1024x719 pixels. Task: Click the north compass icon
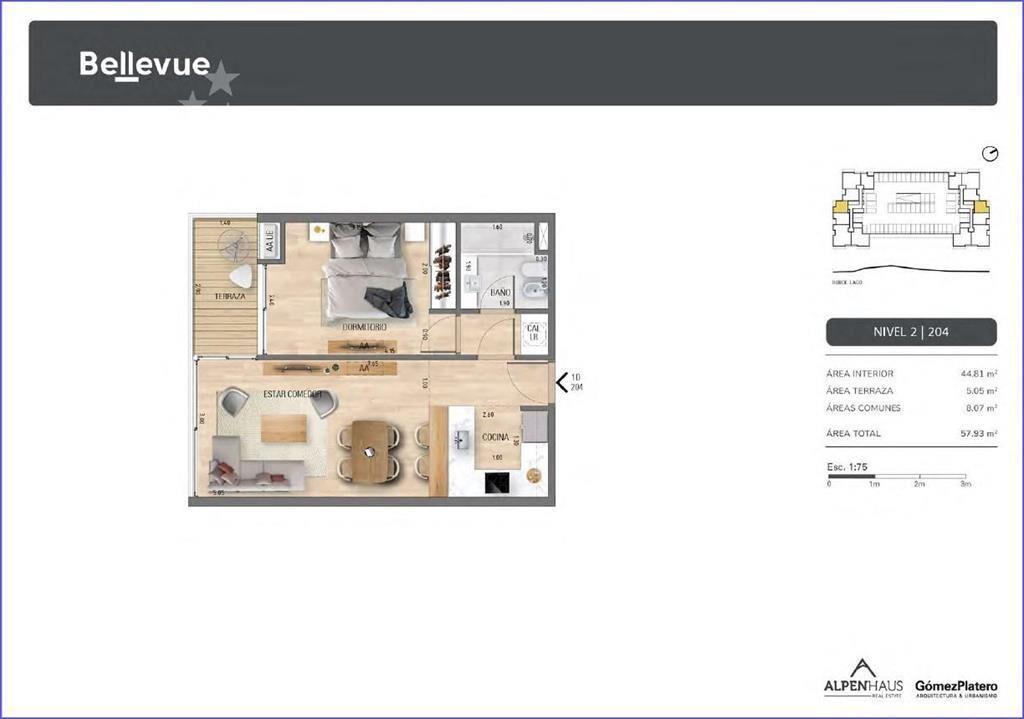click(990, 153)
